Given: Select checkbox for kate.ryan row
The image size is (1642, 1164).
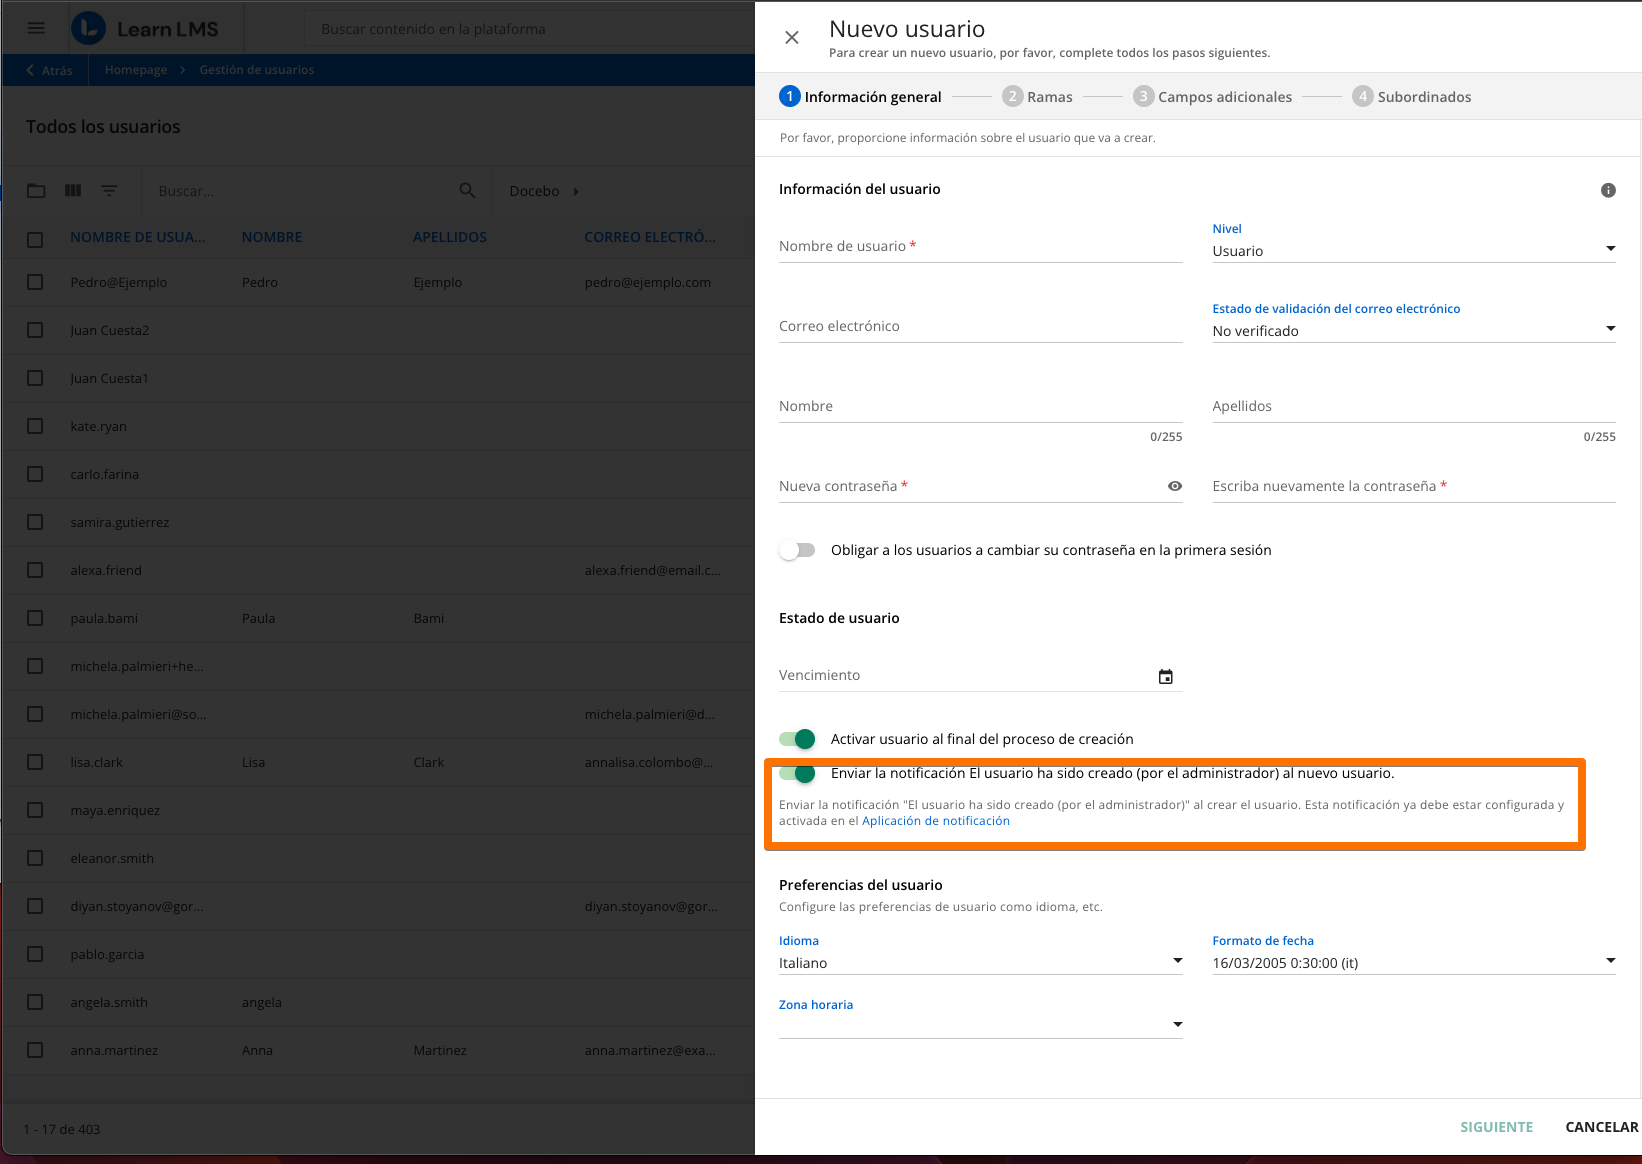Looking at the screenshot, I should tap(35, 426).
